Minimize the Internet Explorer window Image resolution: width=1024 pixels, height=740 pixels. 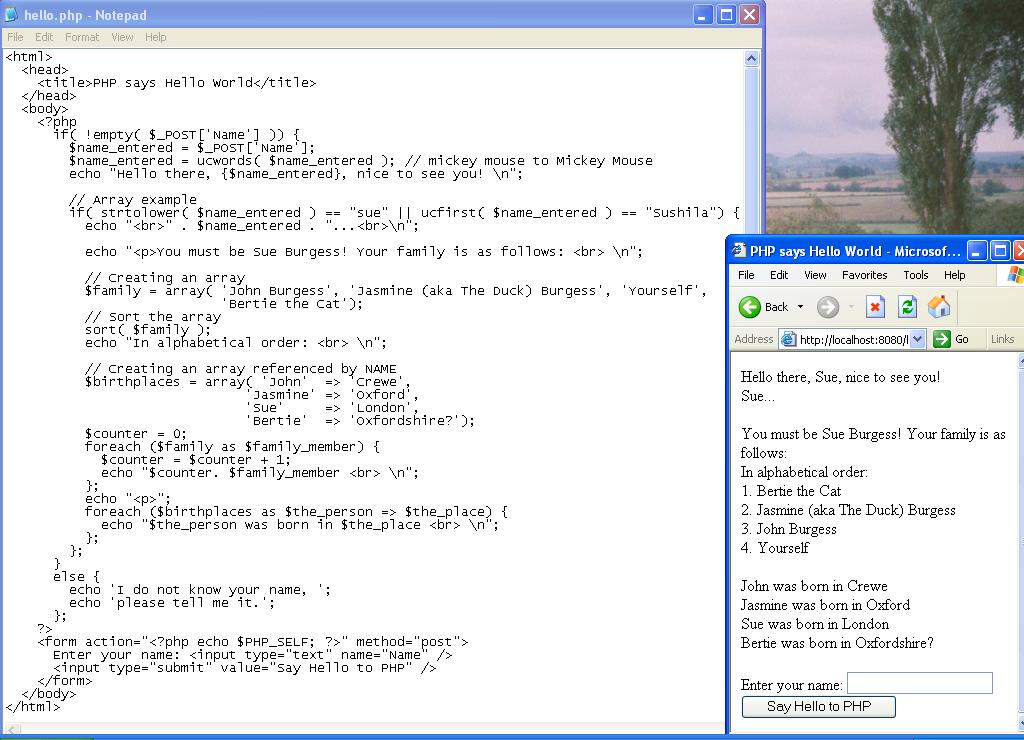pyautogui.click(x=976, y=251)
